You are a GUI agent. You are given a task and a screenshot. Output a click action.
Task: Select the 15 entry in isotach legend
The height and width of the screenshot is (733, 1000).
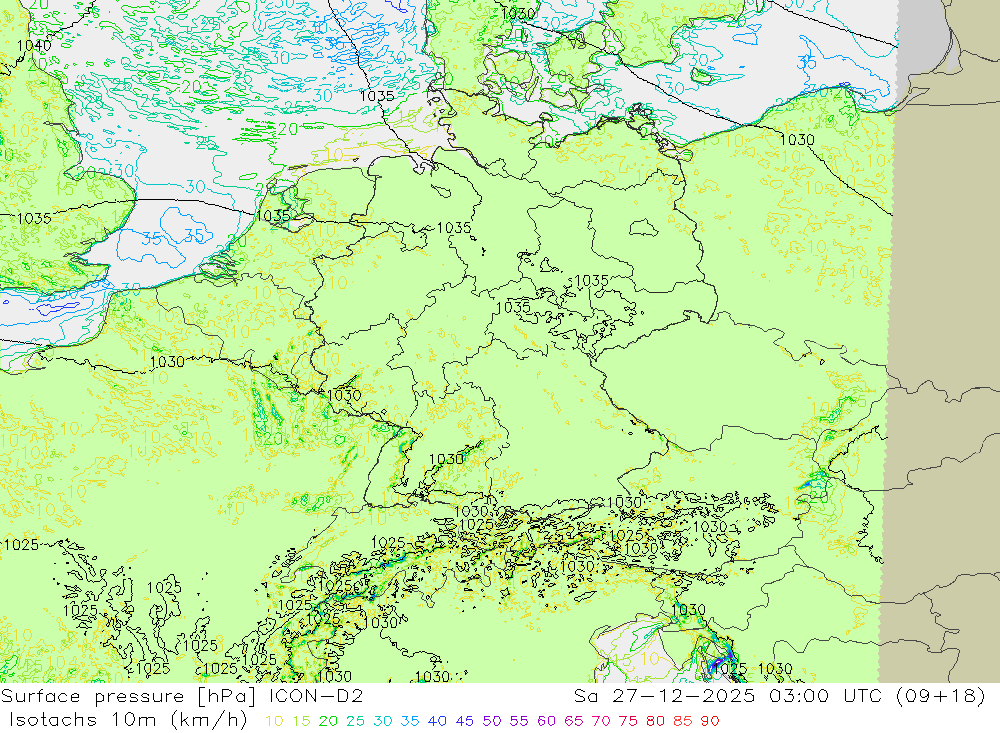pos(301,722)
